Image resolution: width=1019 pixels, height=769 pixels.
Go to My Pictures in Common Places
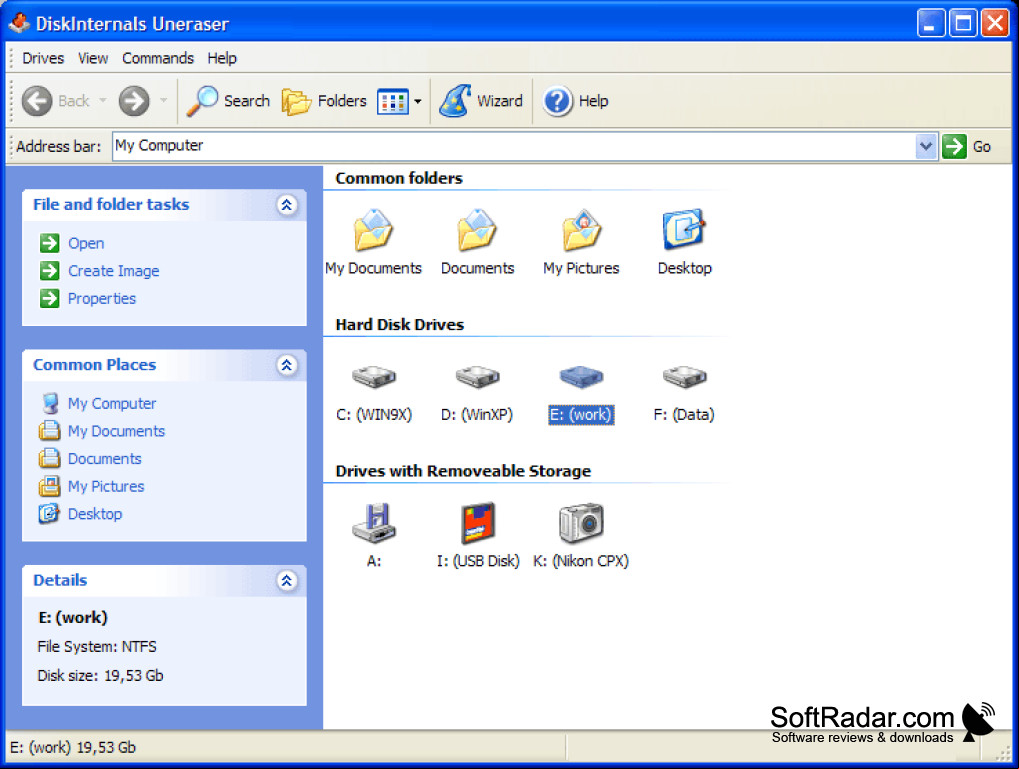[106, 486]
